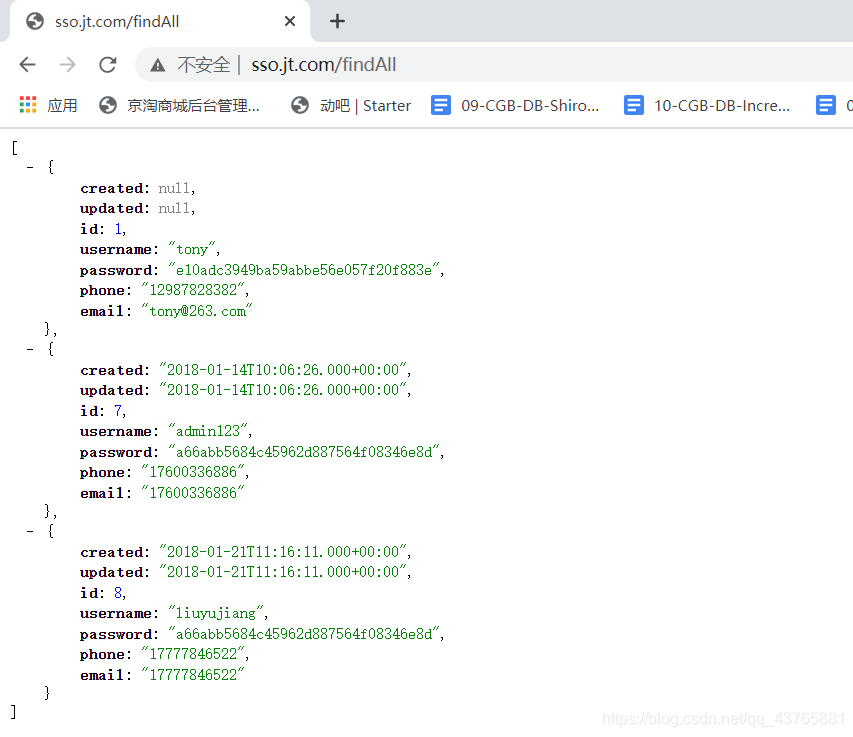Click the id value 1
Viewport: 853px width, 737px height.
pos(118,229)
